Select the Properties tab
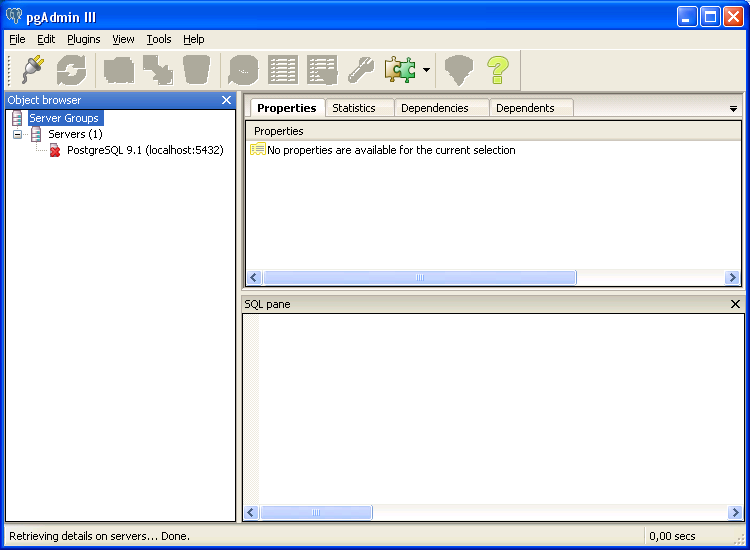Image resolution: width=750 pixels, height=550 pixels. tap(287, 108)
